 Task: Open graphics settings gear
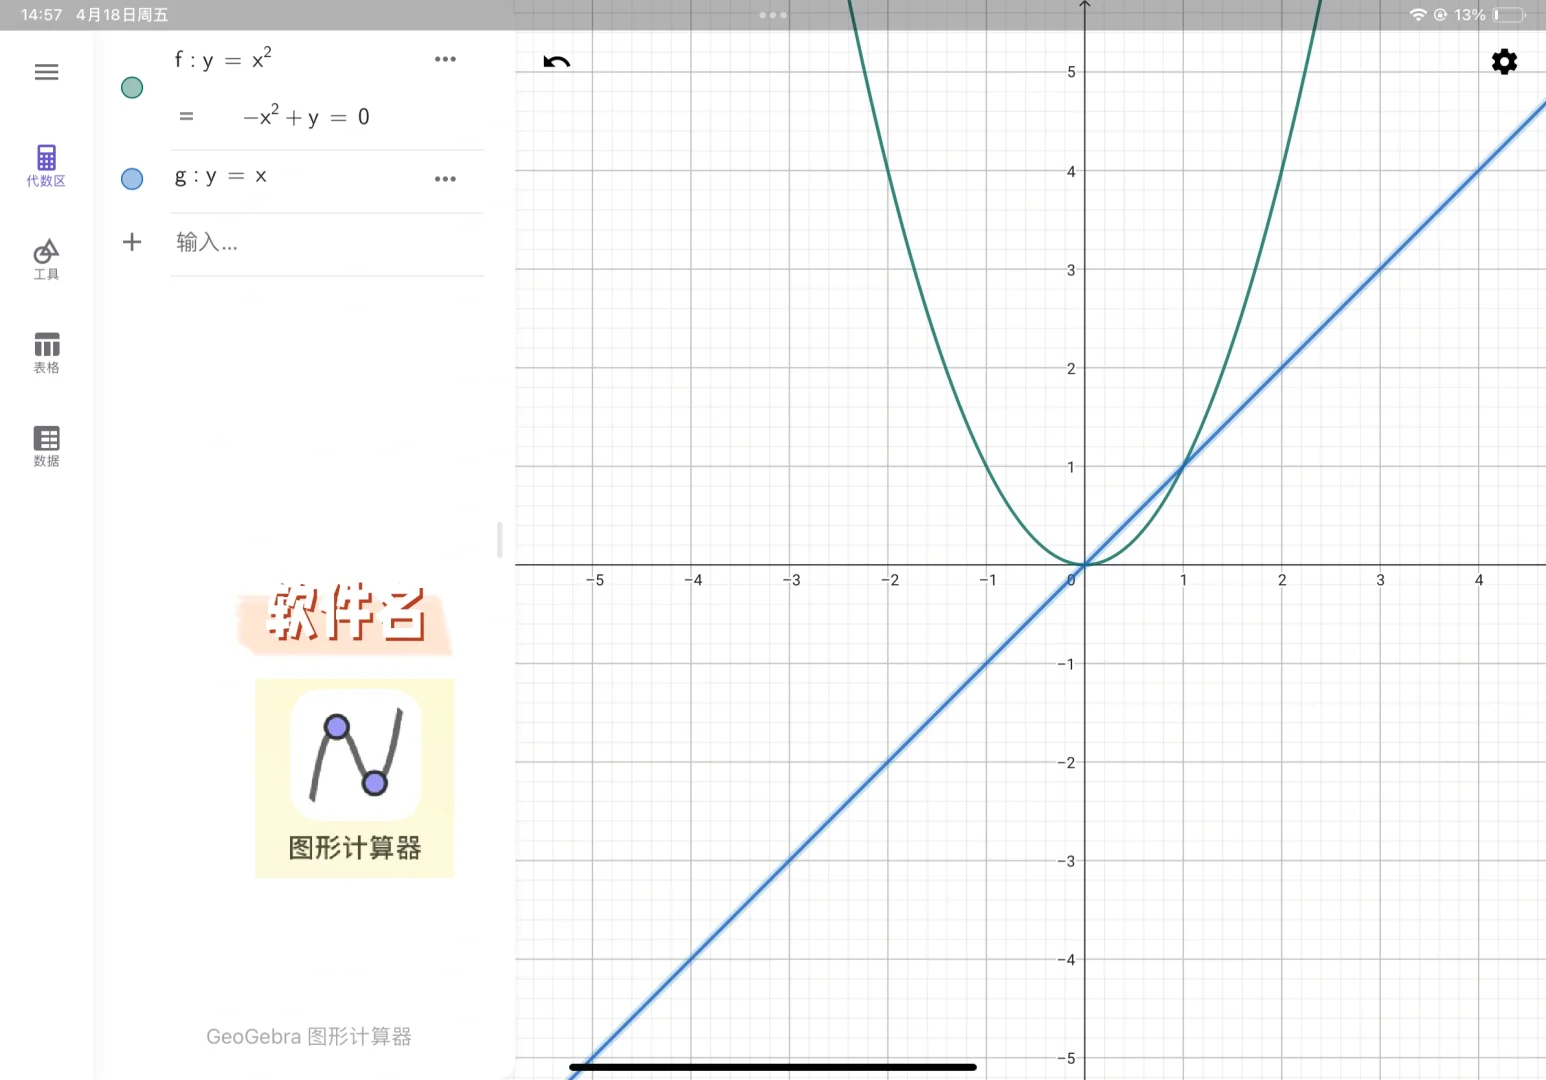click(x=1504, y=62)
